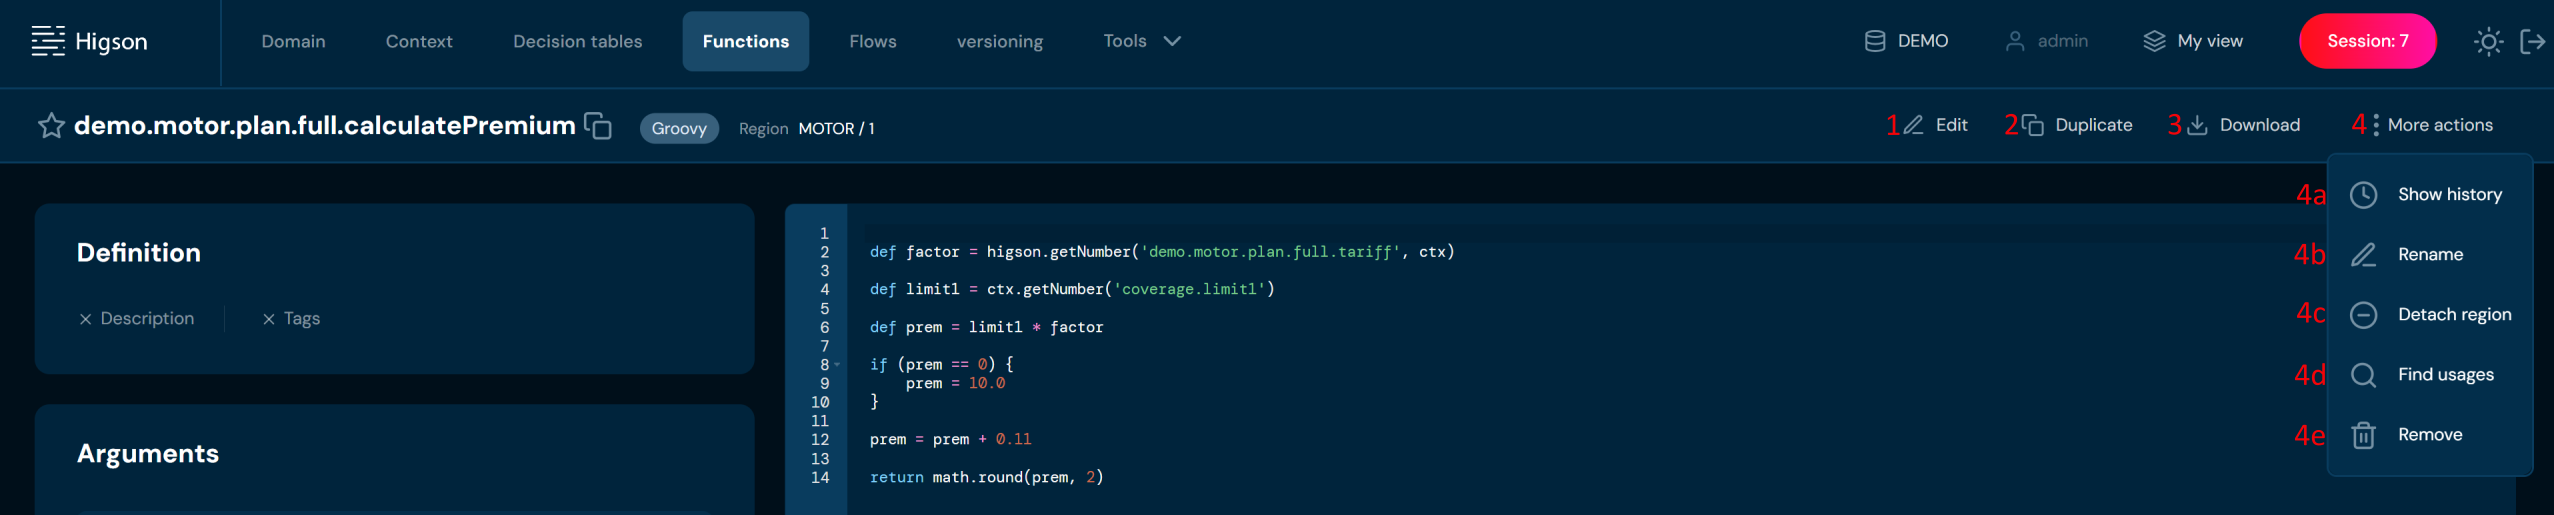
Task: Switch to the Flows tab
Action: (872, 41)
